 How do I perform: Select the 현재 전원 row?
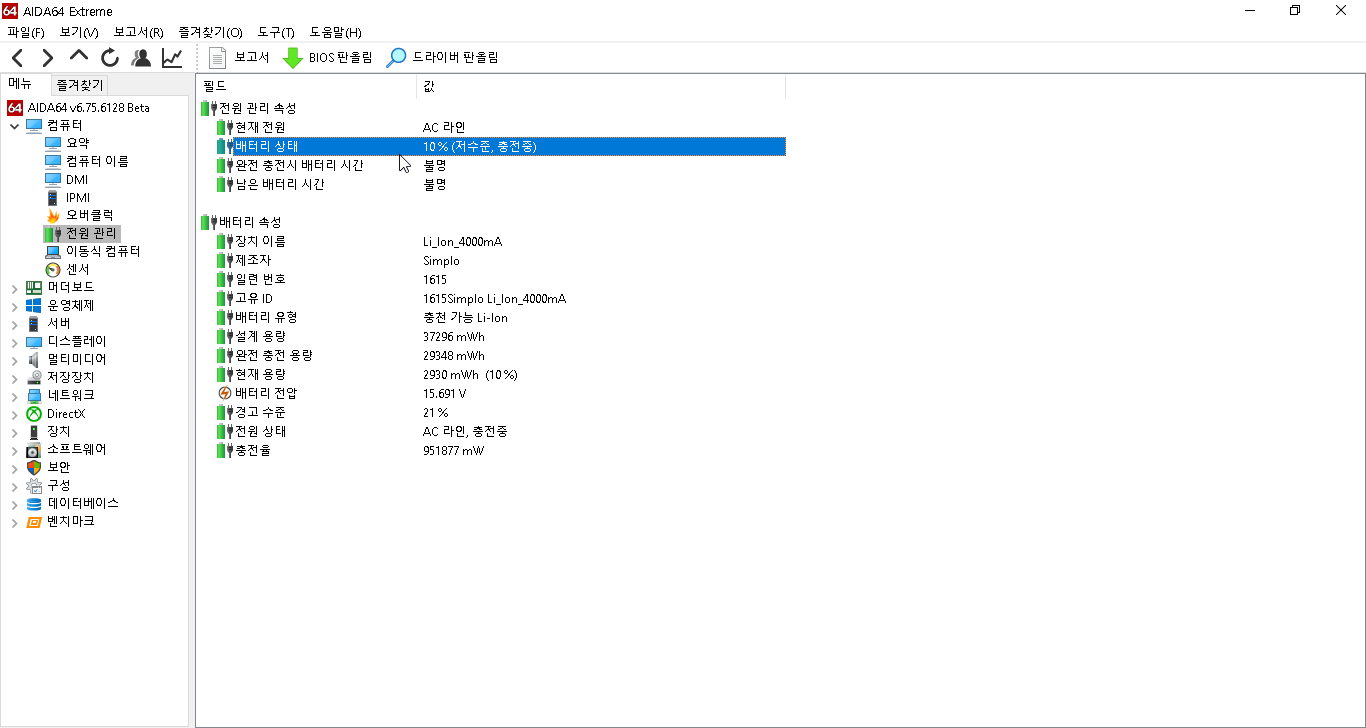[500, 127]
